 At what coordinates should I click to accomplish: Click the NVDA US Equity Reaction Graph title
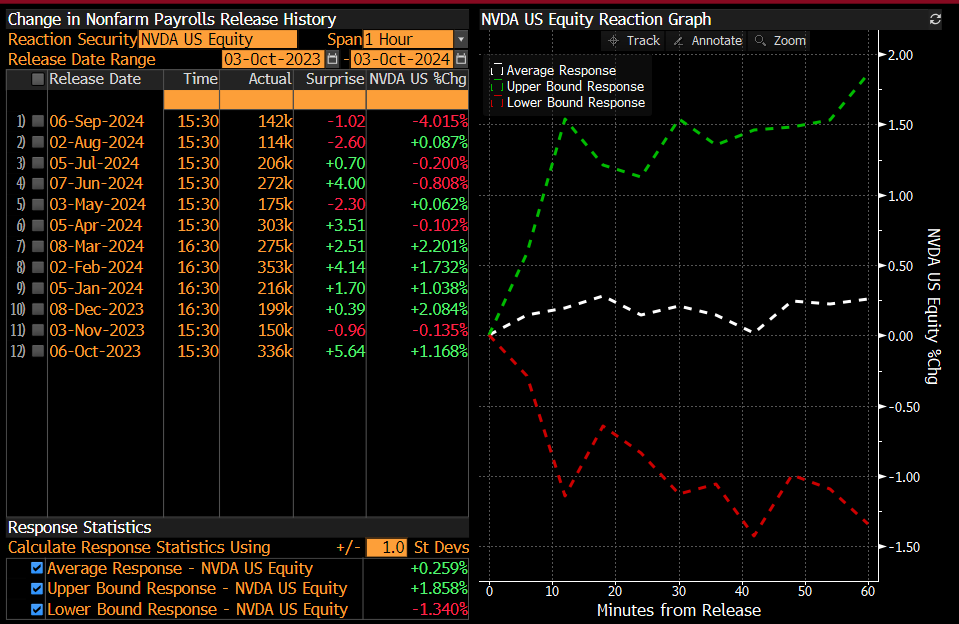click(596, 20)
